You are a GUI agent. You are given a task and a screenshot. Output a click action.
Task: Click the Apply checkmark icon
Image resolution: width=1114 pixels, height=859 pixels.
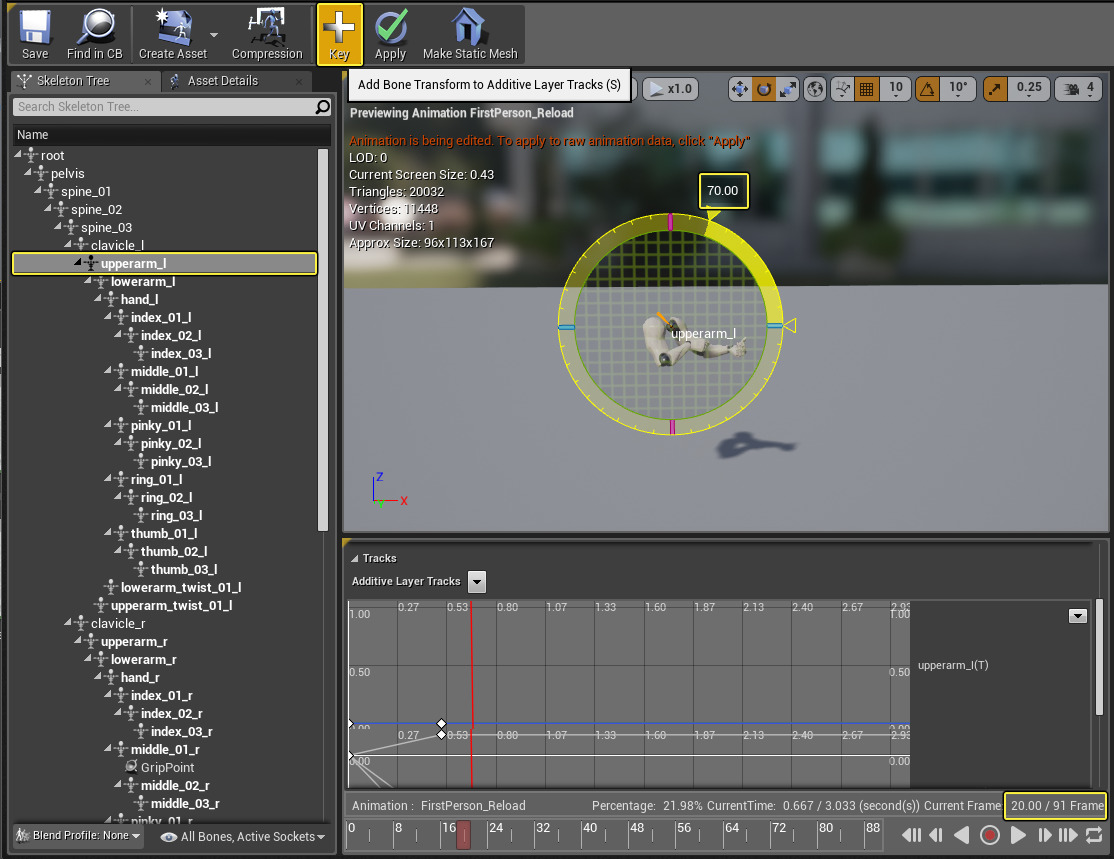click(390, 34)
